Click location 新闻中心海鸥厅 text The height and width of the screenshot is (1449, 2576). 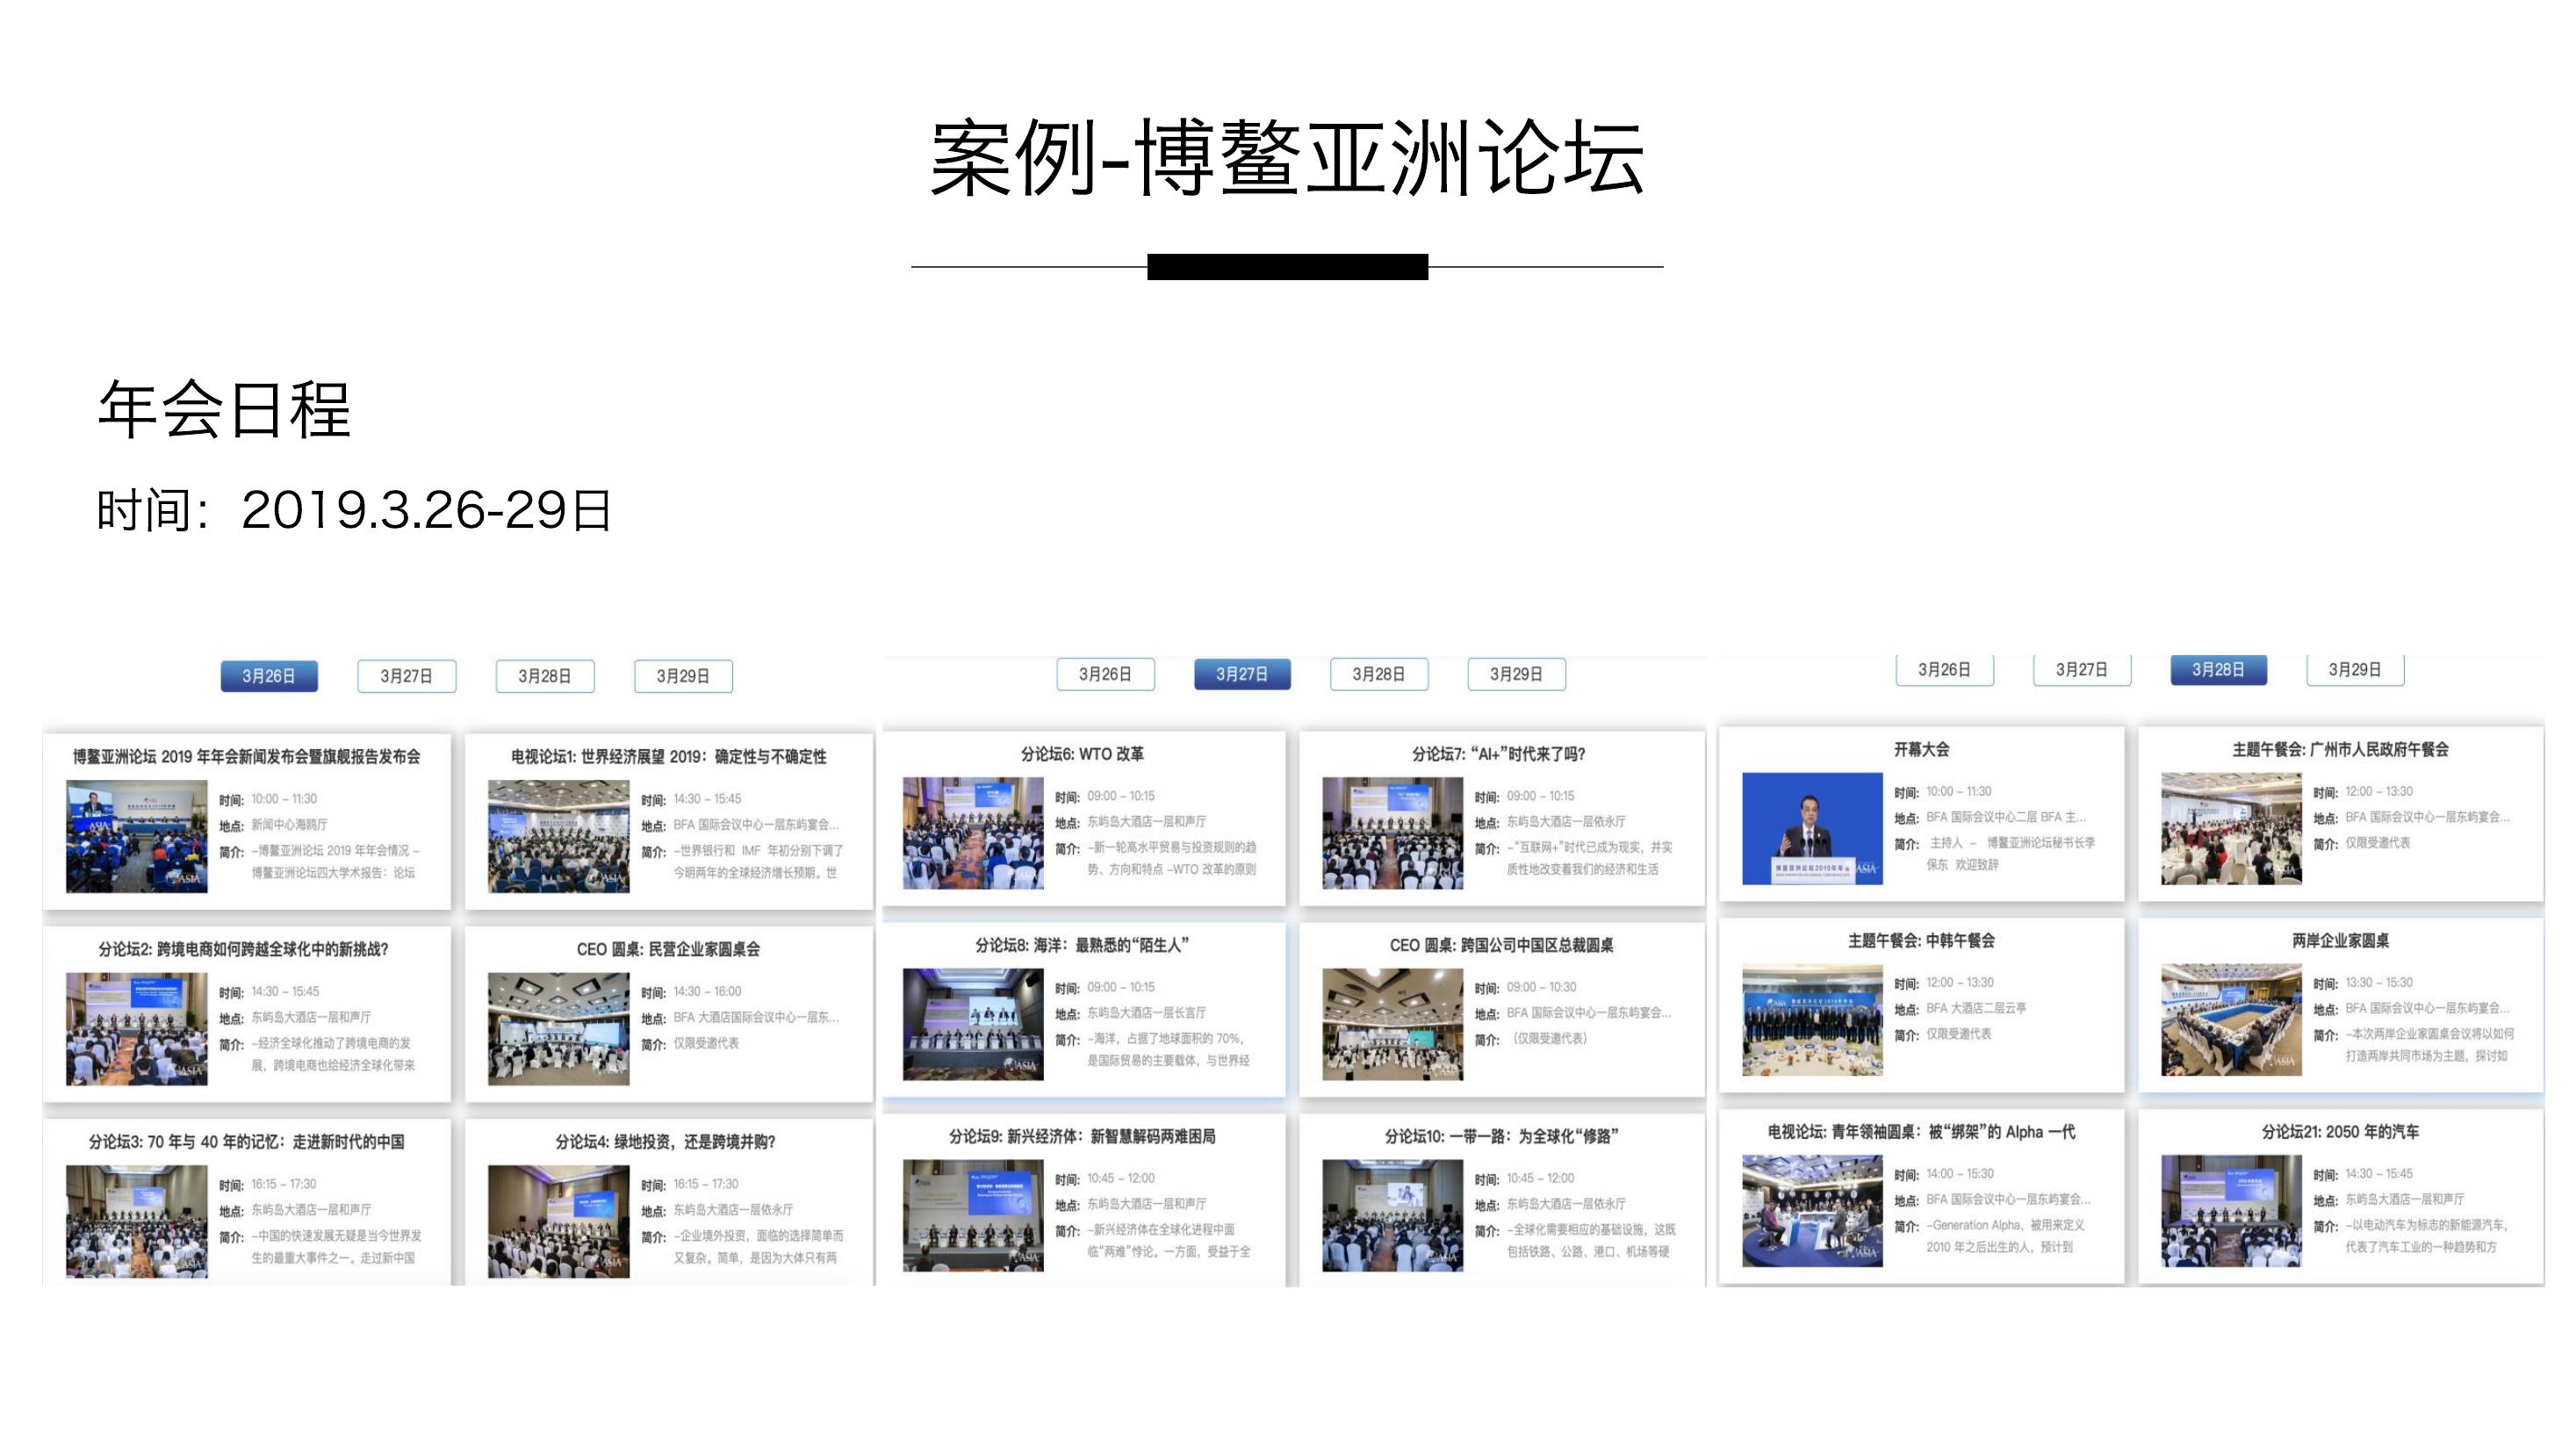click(289, 825)
